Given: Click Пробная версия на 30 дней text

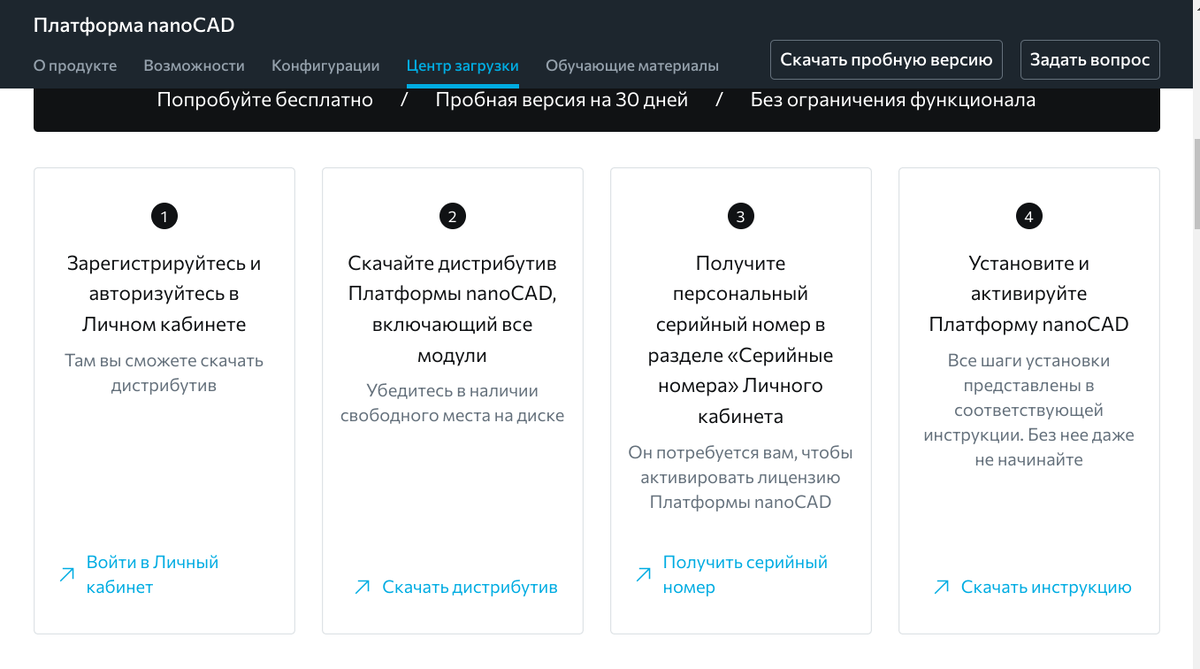Looking at the screenshot, I should [x=562, y=100].
